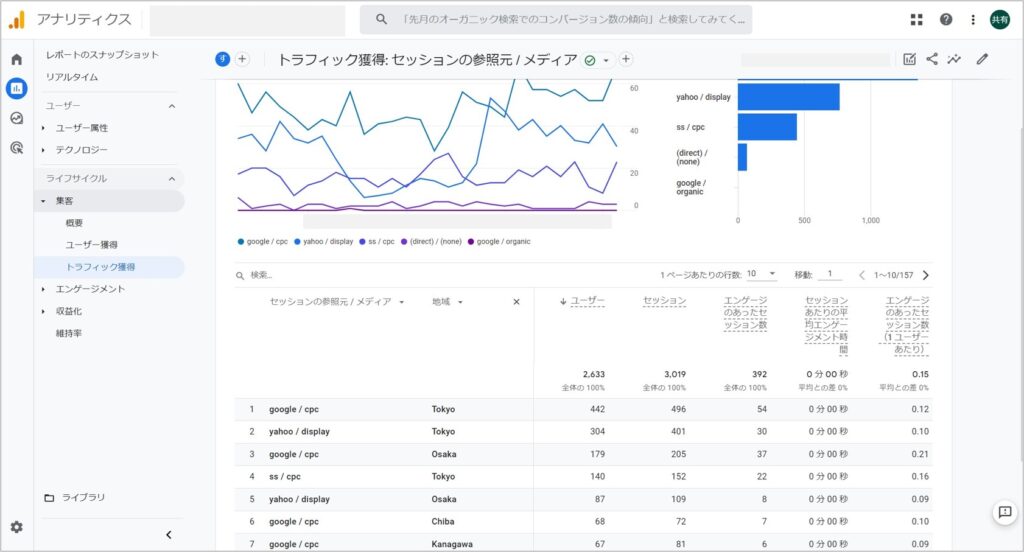Open the three-dot more options menu
Screen dimensions: 1024x552
[973, 20]
